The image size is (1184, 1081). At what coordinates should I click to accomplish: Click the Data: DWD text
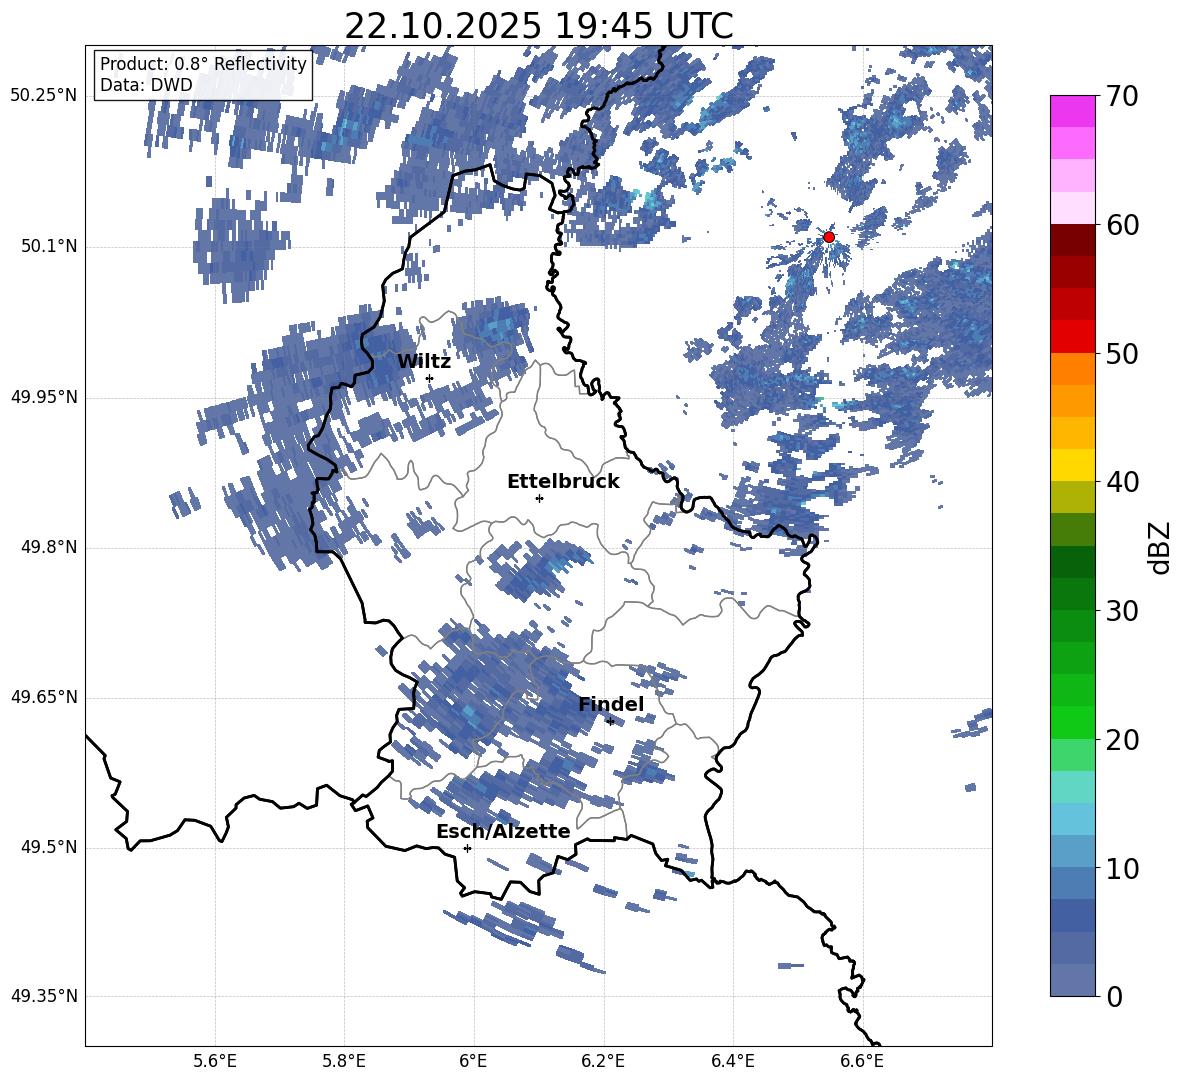[x=146, y=85]
